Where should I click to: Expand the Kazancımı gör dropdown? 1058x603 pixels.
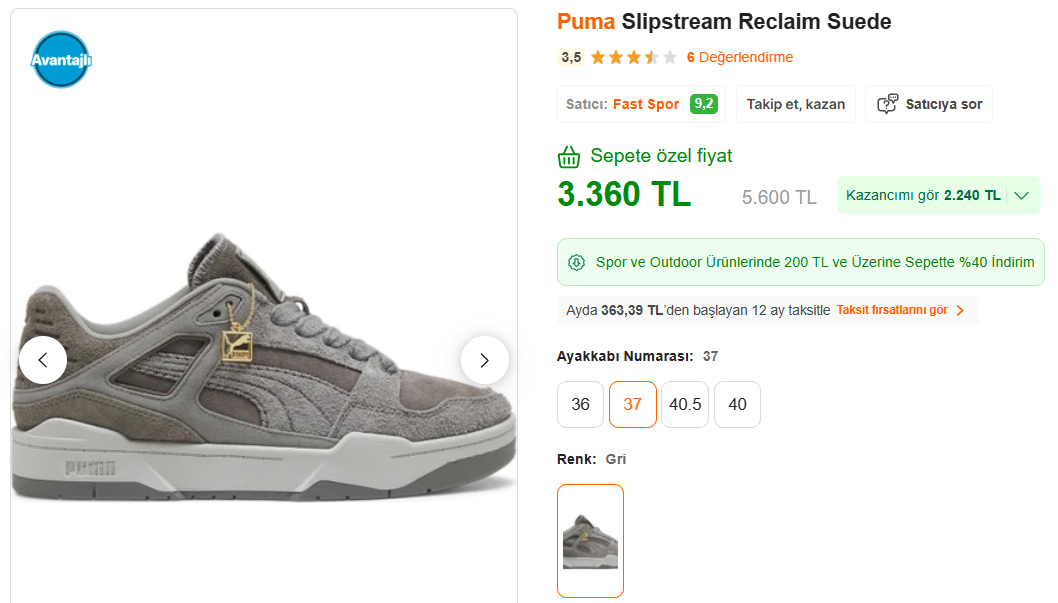1022,196
